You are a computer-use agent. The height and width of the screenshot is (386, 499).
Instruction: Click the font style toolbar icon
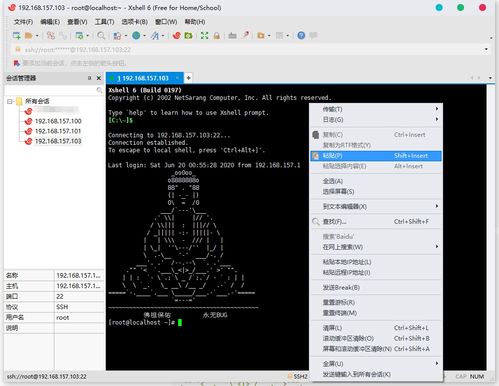(155, 35)
